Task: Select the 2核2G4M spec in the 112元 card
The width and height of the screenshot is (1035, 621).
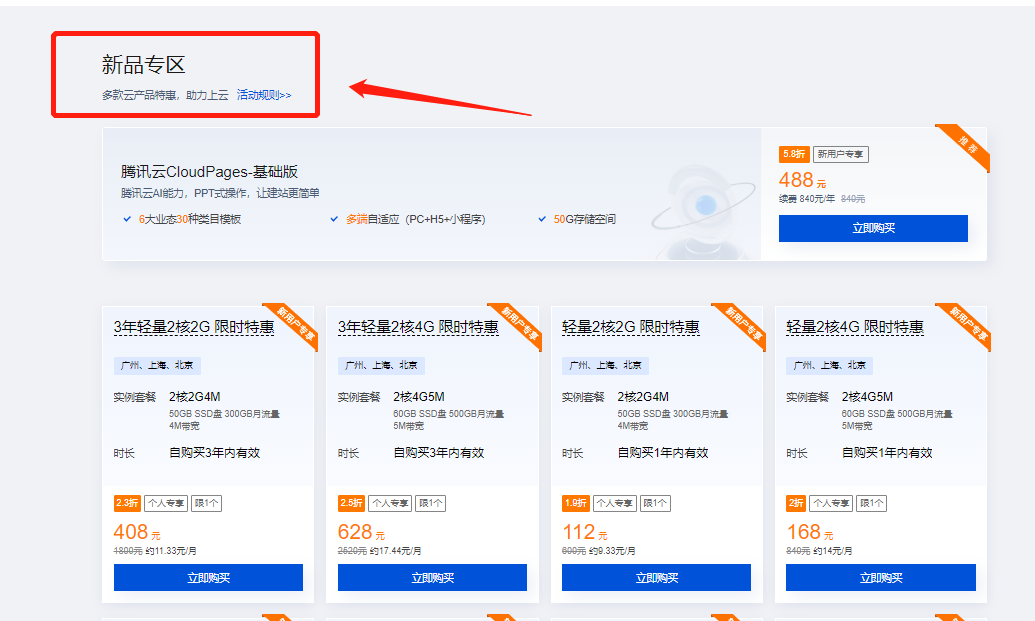Action: coord(643,397)
